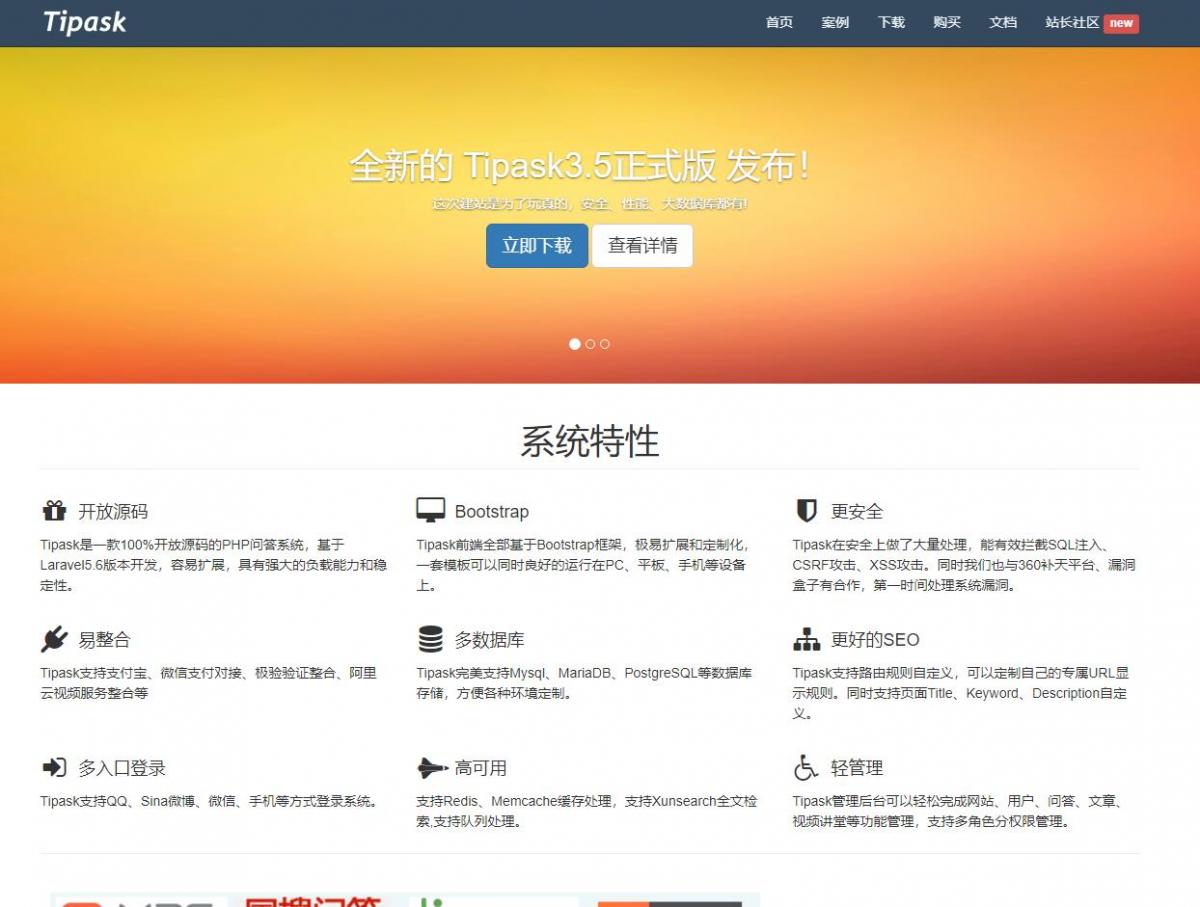
Task: Click the shield icon beside 更安全
Action: tap(806, 511)
